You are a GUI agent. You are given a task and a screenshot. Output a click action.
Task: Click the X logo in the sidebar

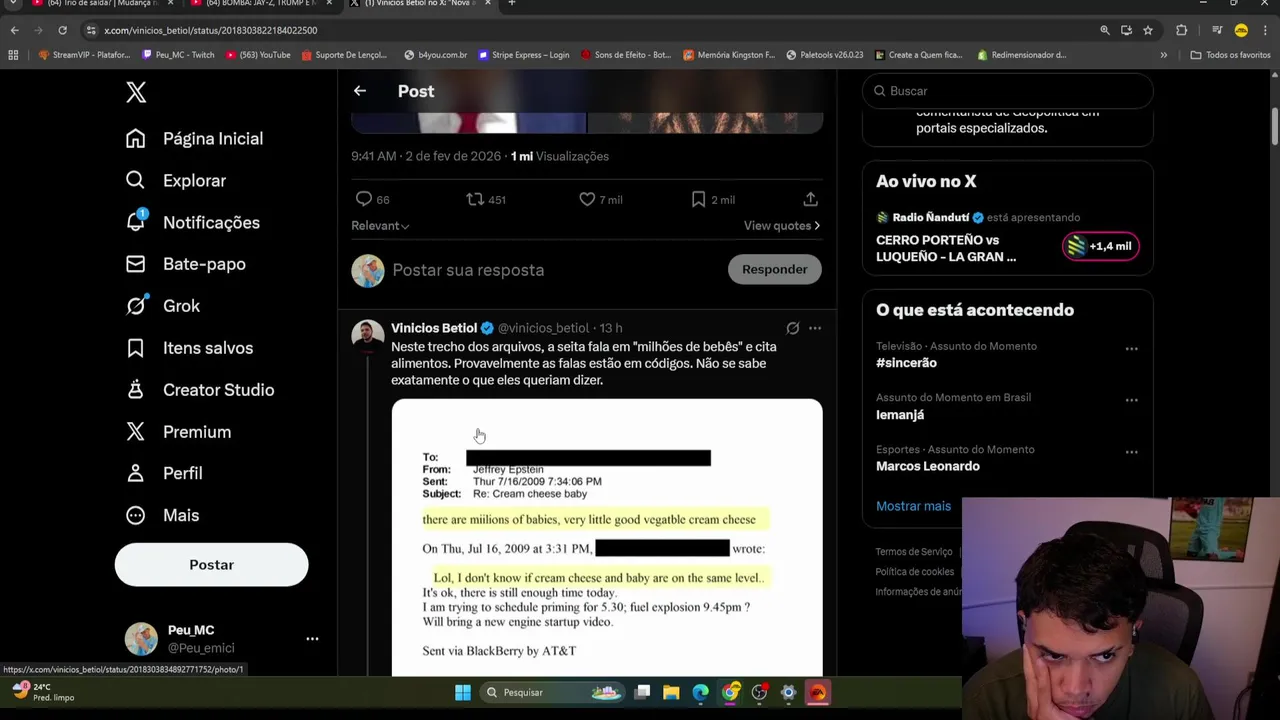[x=136, y=92]
